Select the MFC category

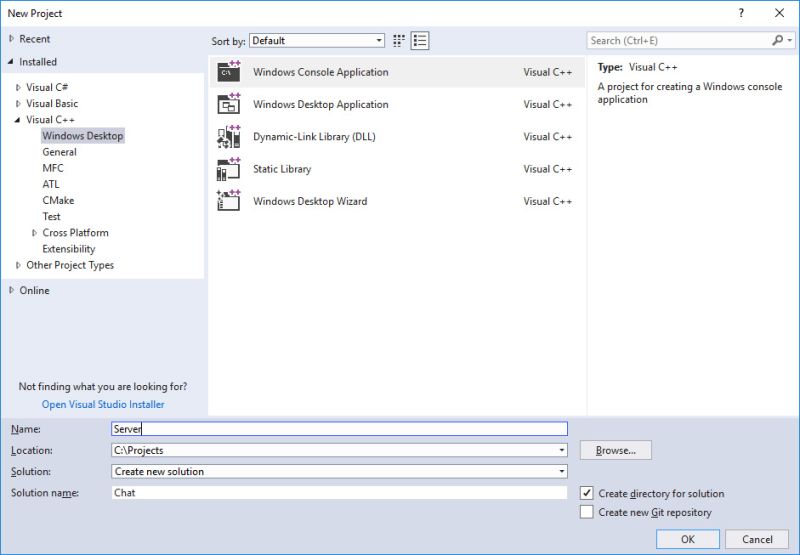53,168
